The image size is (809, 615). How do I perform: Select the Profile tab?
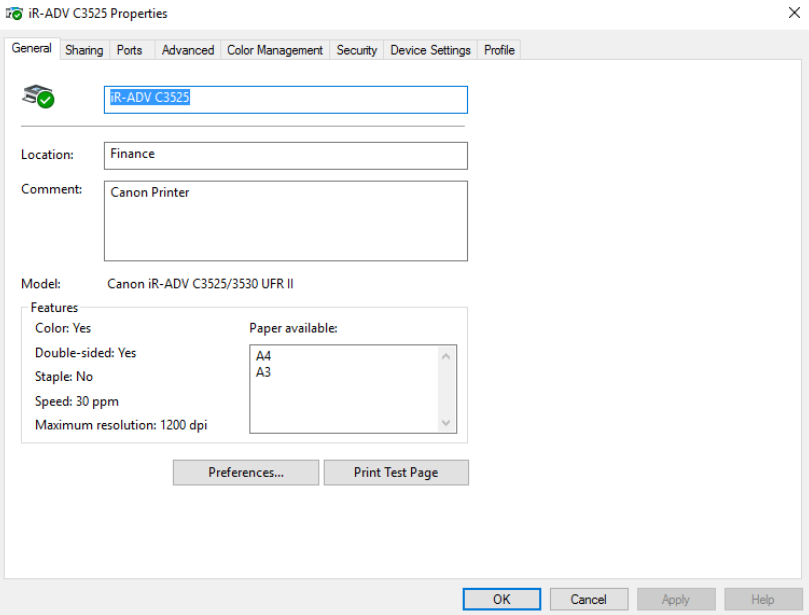click(x=499, y=50)
